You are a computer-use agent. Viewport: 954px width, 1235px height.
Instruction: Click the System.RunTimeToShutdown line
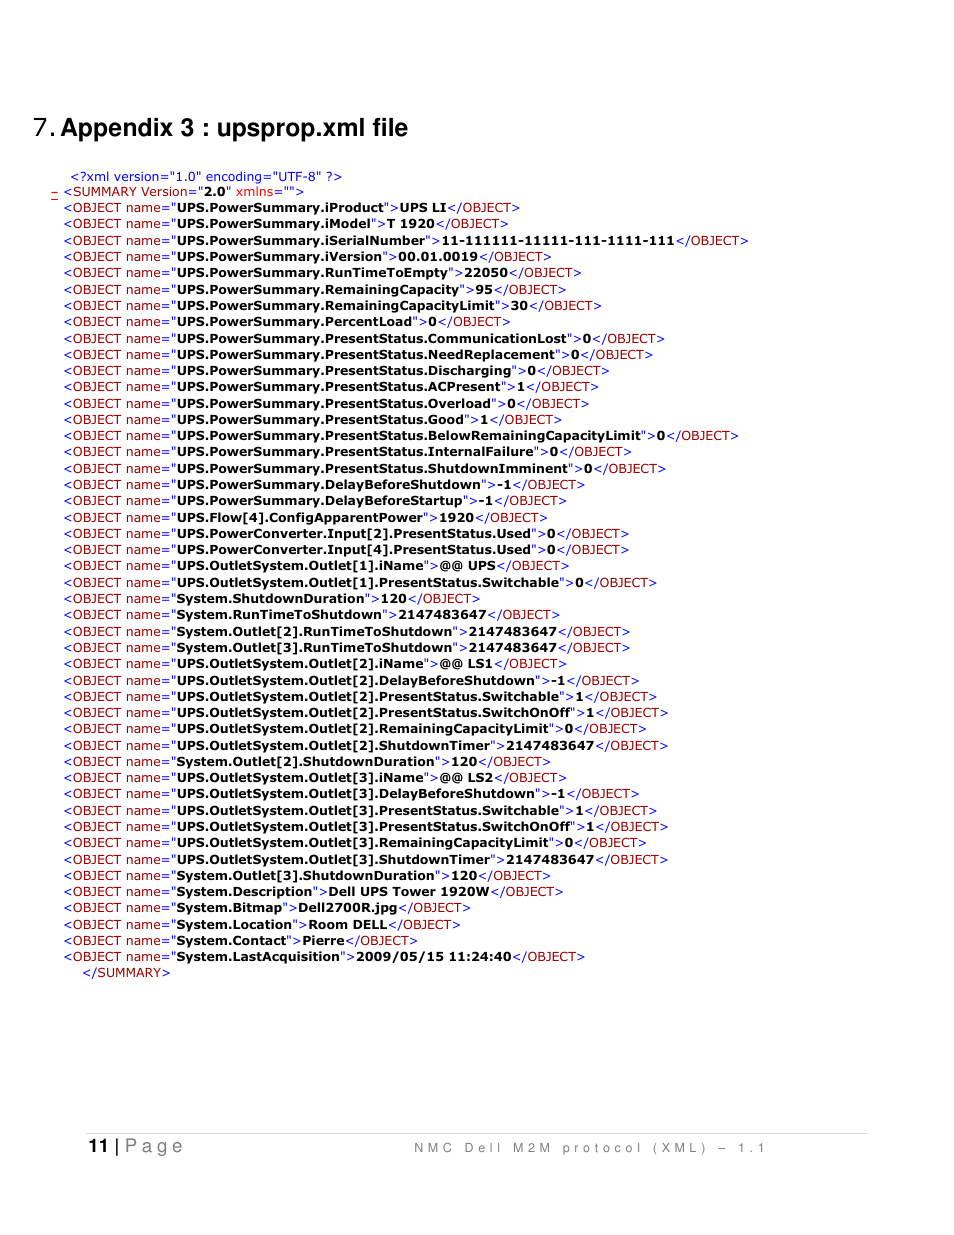(312, 615)
